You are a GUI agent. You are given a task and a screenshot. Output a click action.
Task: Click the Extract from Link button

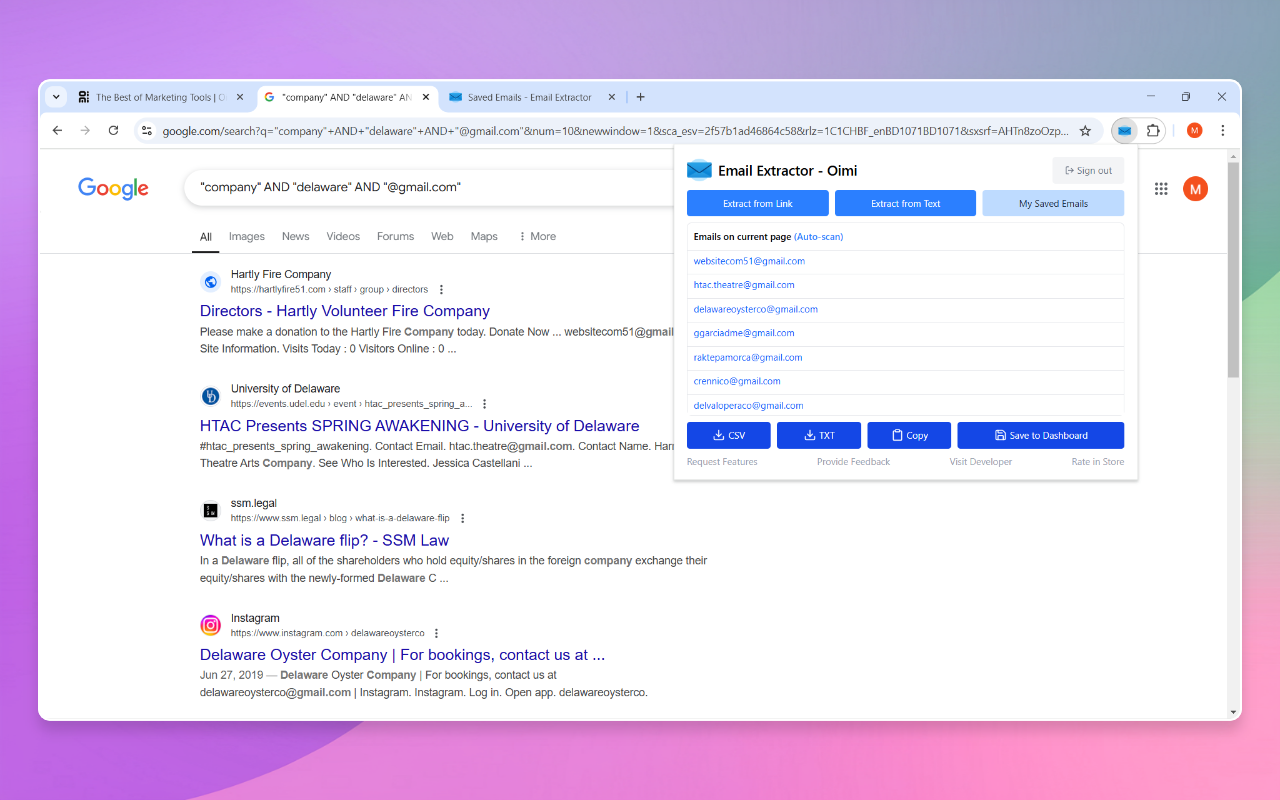758,203
